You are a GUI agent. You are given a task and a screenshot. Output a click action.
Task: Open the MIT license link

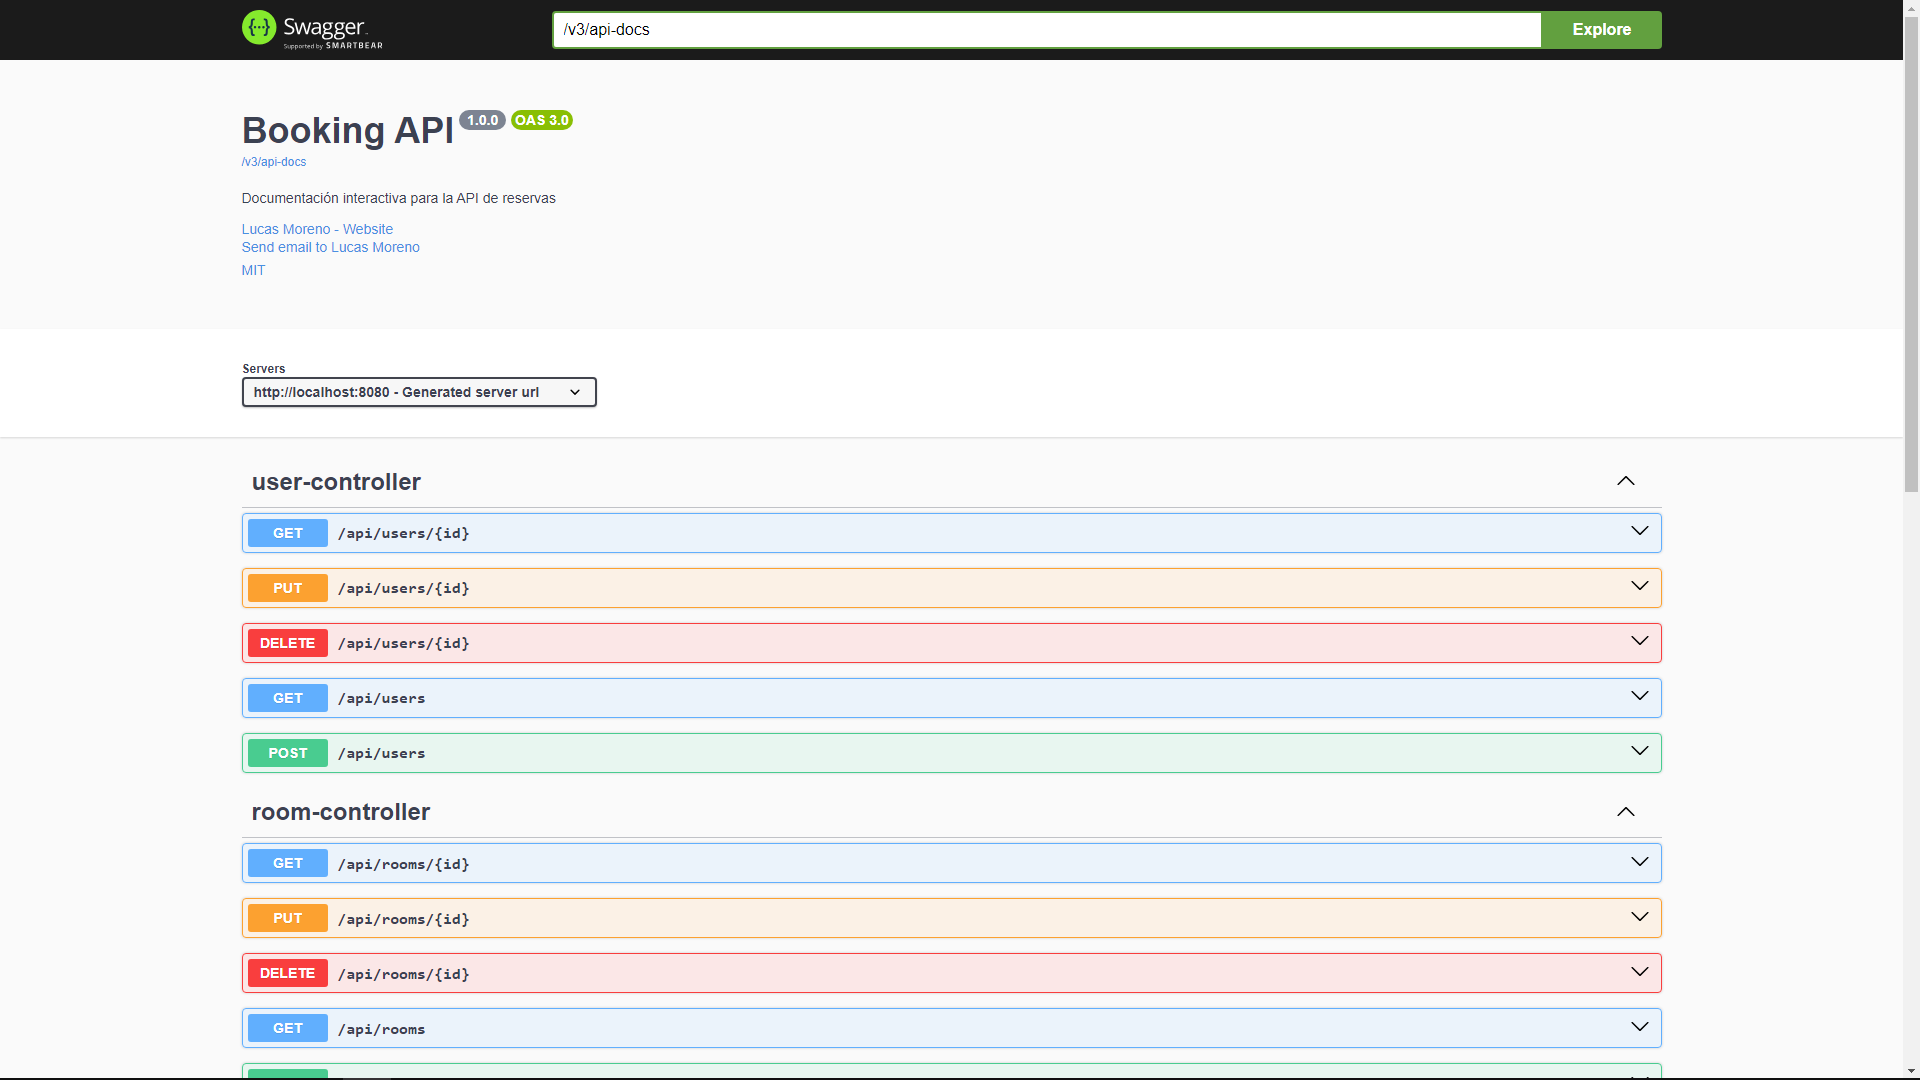(253, 270)
